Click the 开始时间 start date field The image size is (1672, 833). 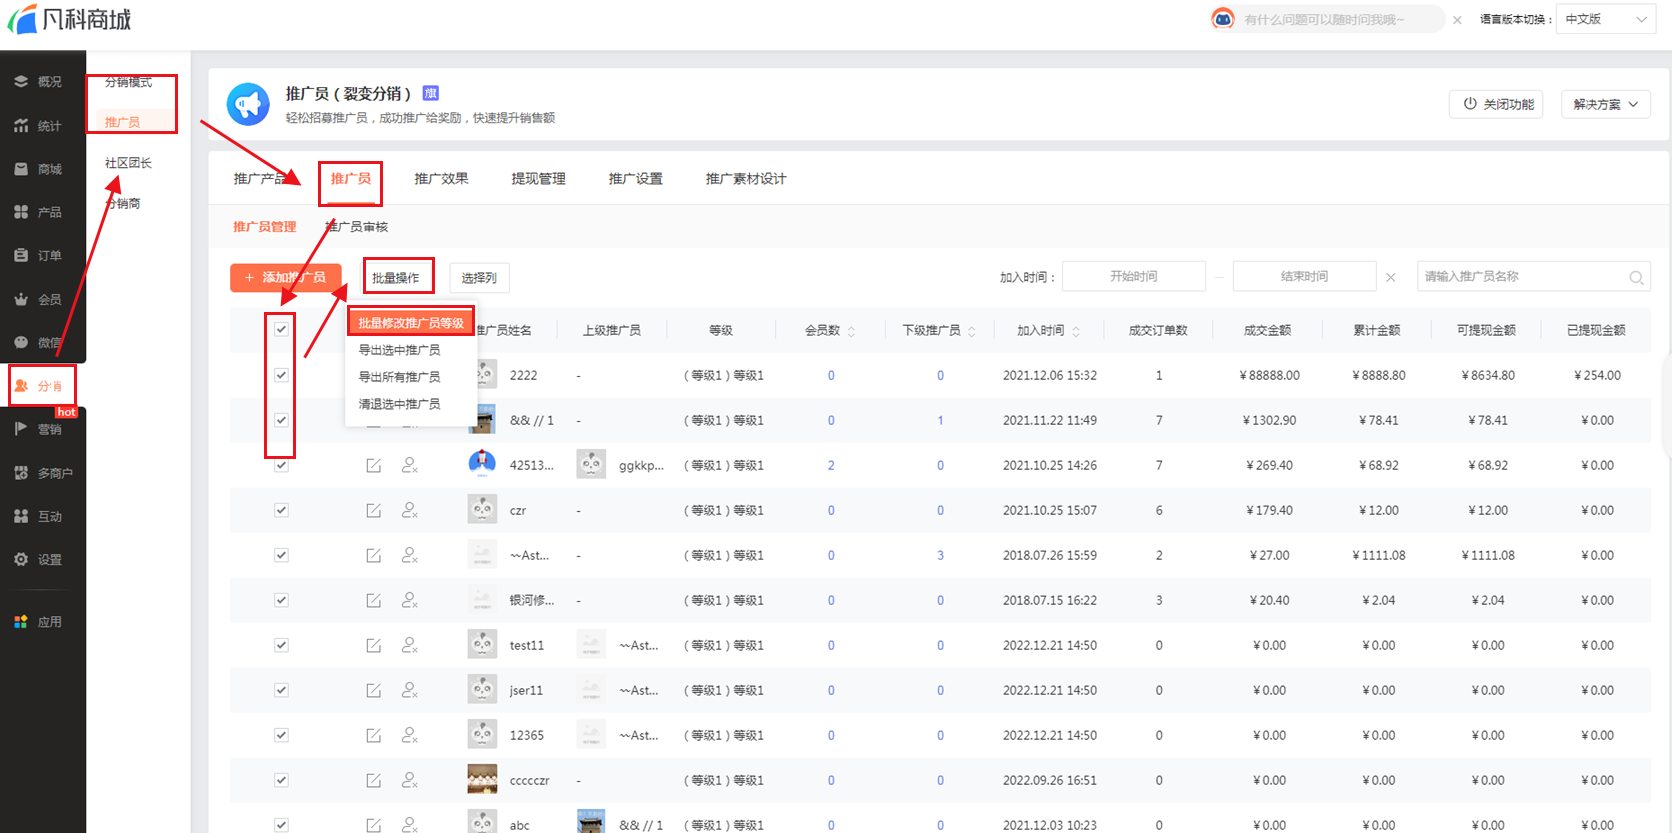[x=1134, y=277]
